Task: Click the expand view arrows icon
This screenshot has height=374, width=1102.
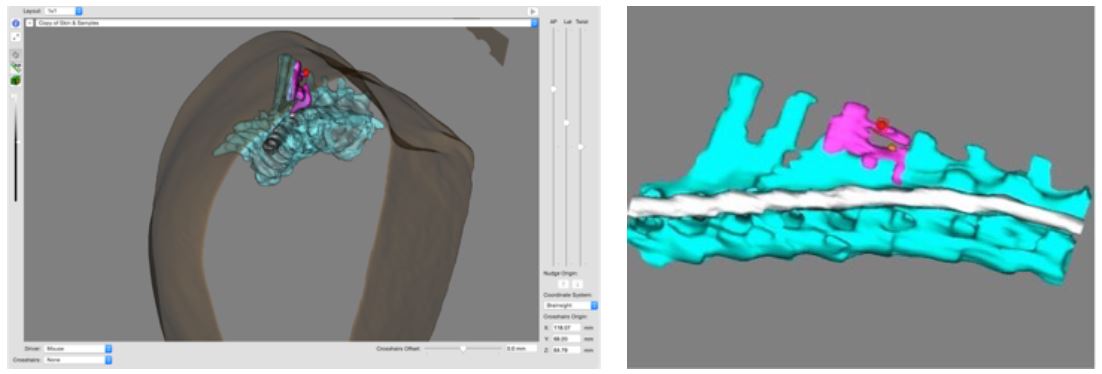Action: point(15,36)
